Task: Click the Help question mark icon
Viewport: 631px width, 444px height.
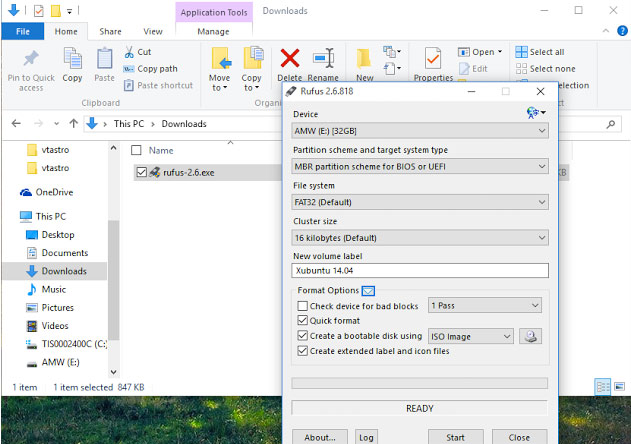Action: click(622, 31)
